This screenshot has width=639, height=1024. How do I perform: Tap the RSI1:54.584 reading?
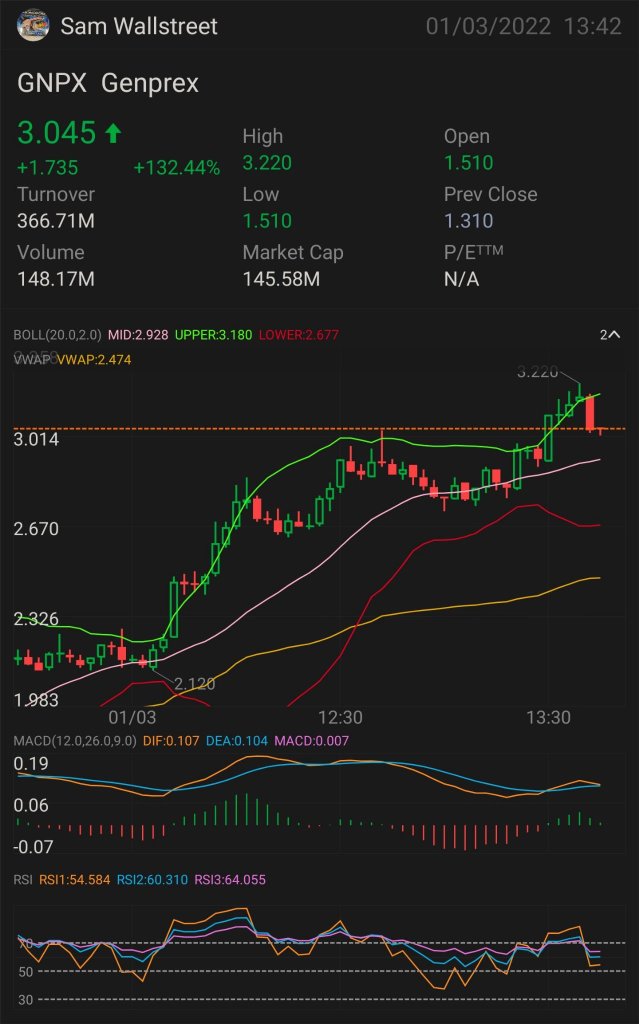(x=74, y=880)
